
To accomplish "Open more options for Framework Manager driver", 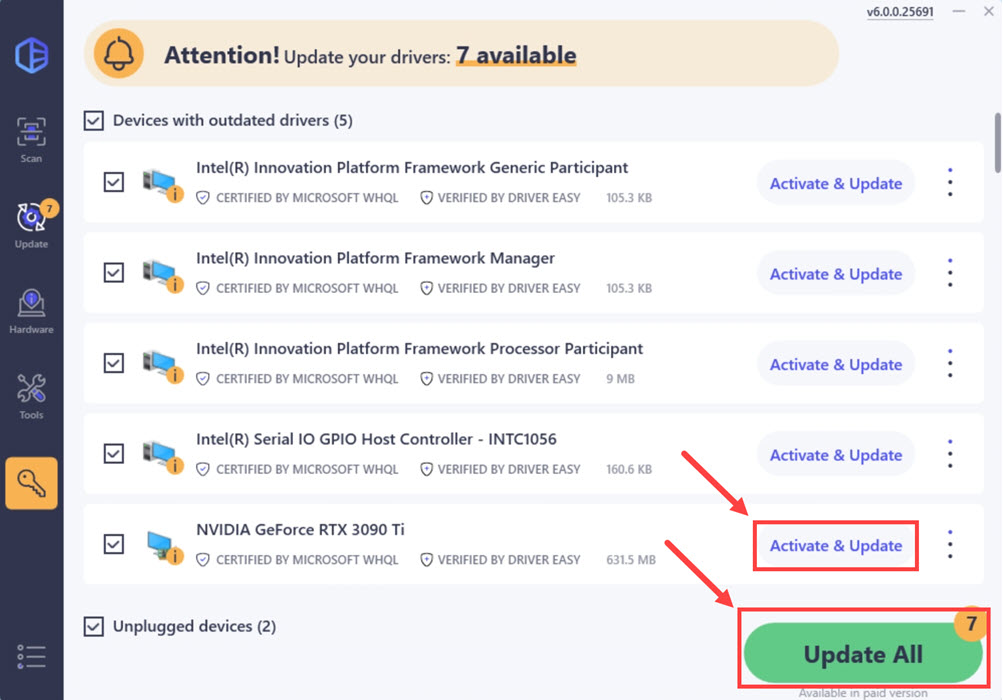I will [950, 273].
